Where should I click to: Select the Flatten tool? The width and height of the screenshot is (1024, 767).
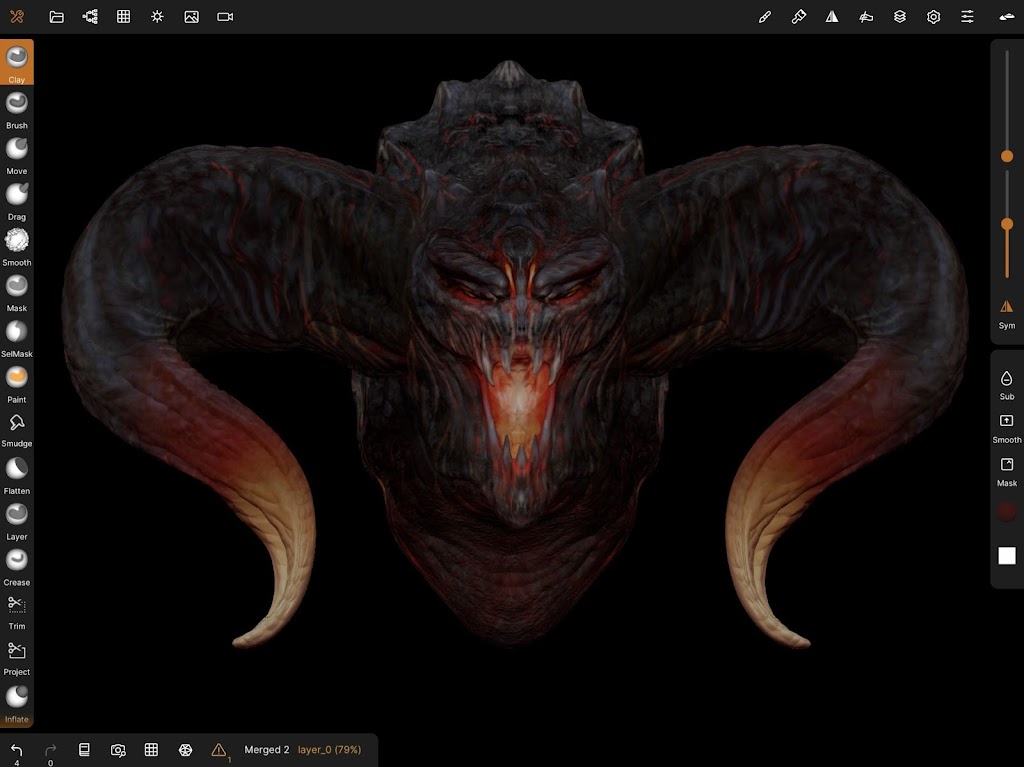[17, 473]
